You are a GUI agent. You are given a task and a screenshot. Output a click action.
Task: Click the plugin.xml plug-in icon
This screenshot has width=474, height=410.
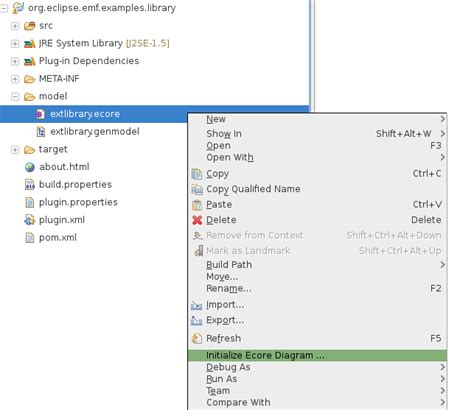29,220
